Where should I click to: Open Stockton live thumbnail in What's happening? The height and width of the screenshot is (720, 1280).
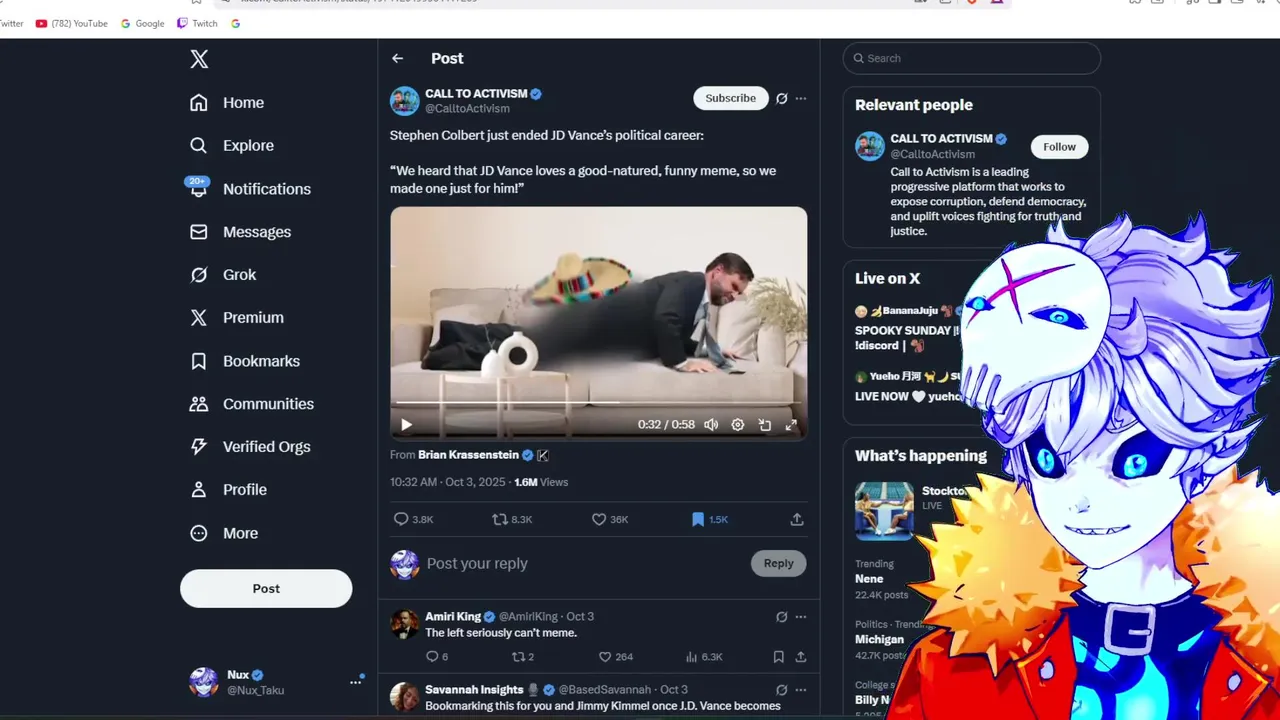tap(884, 511)
